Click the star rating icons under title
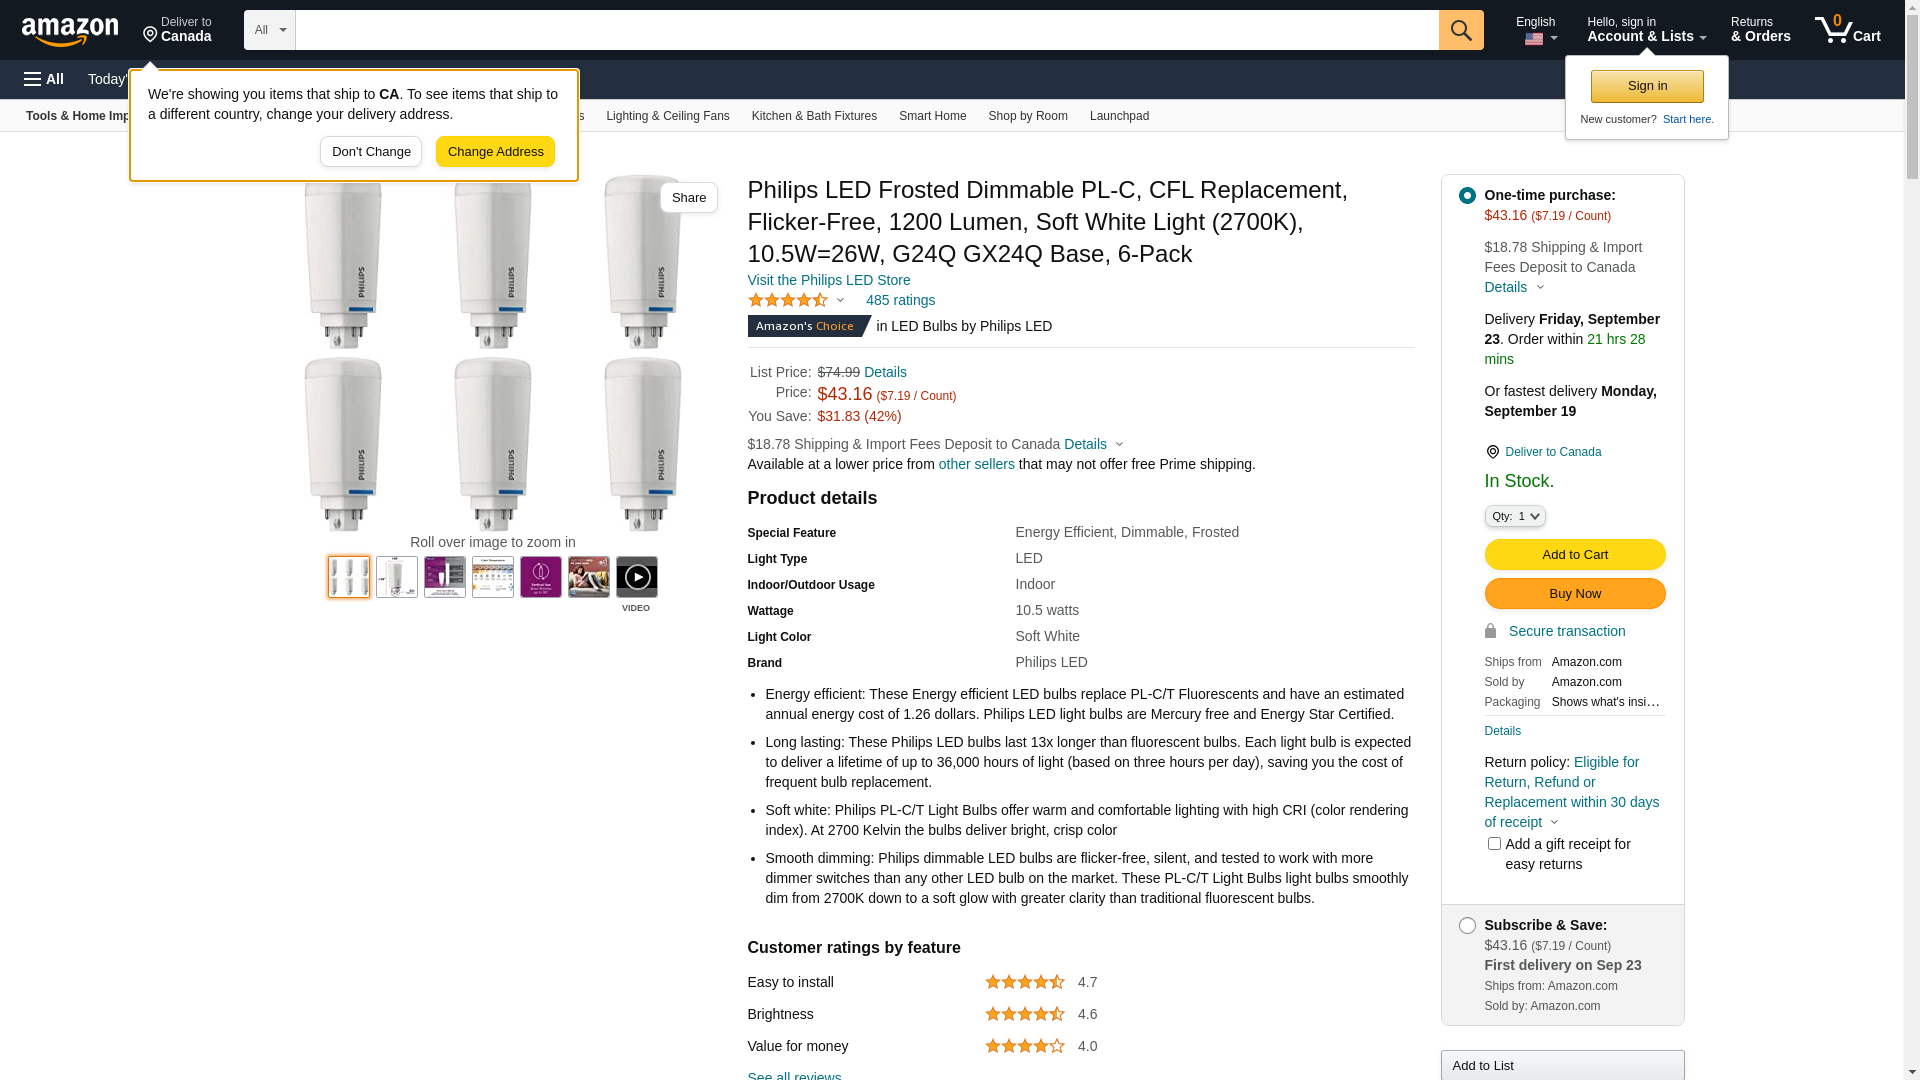The height and width of the screenshot is (1080, 1920). (788, 300)
